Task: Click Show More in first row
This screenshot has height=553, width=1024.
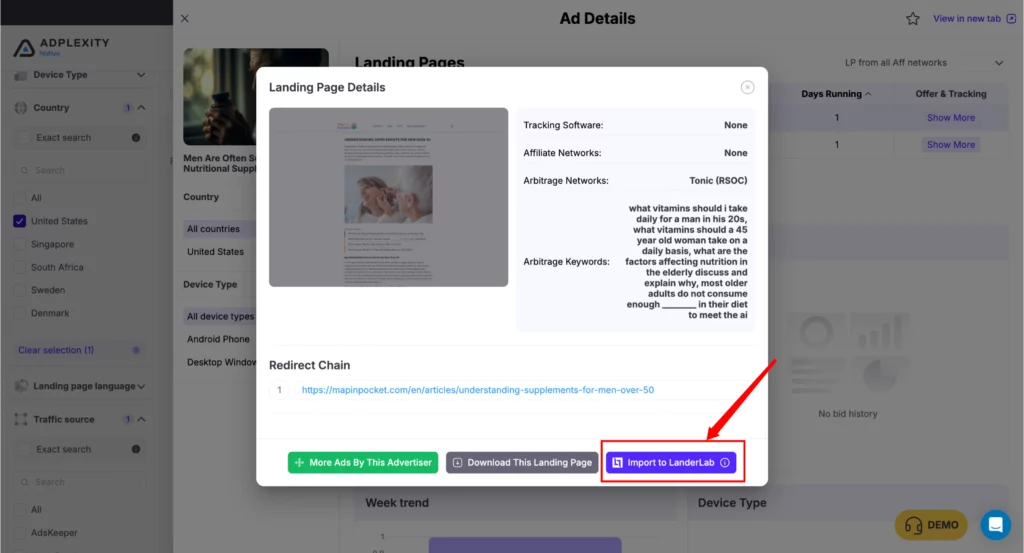Action: tap(951, 118)
